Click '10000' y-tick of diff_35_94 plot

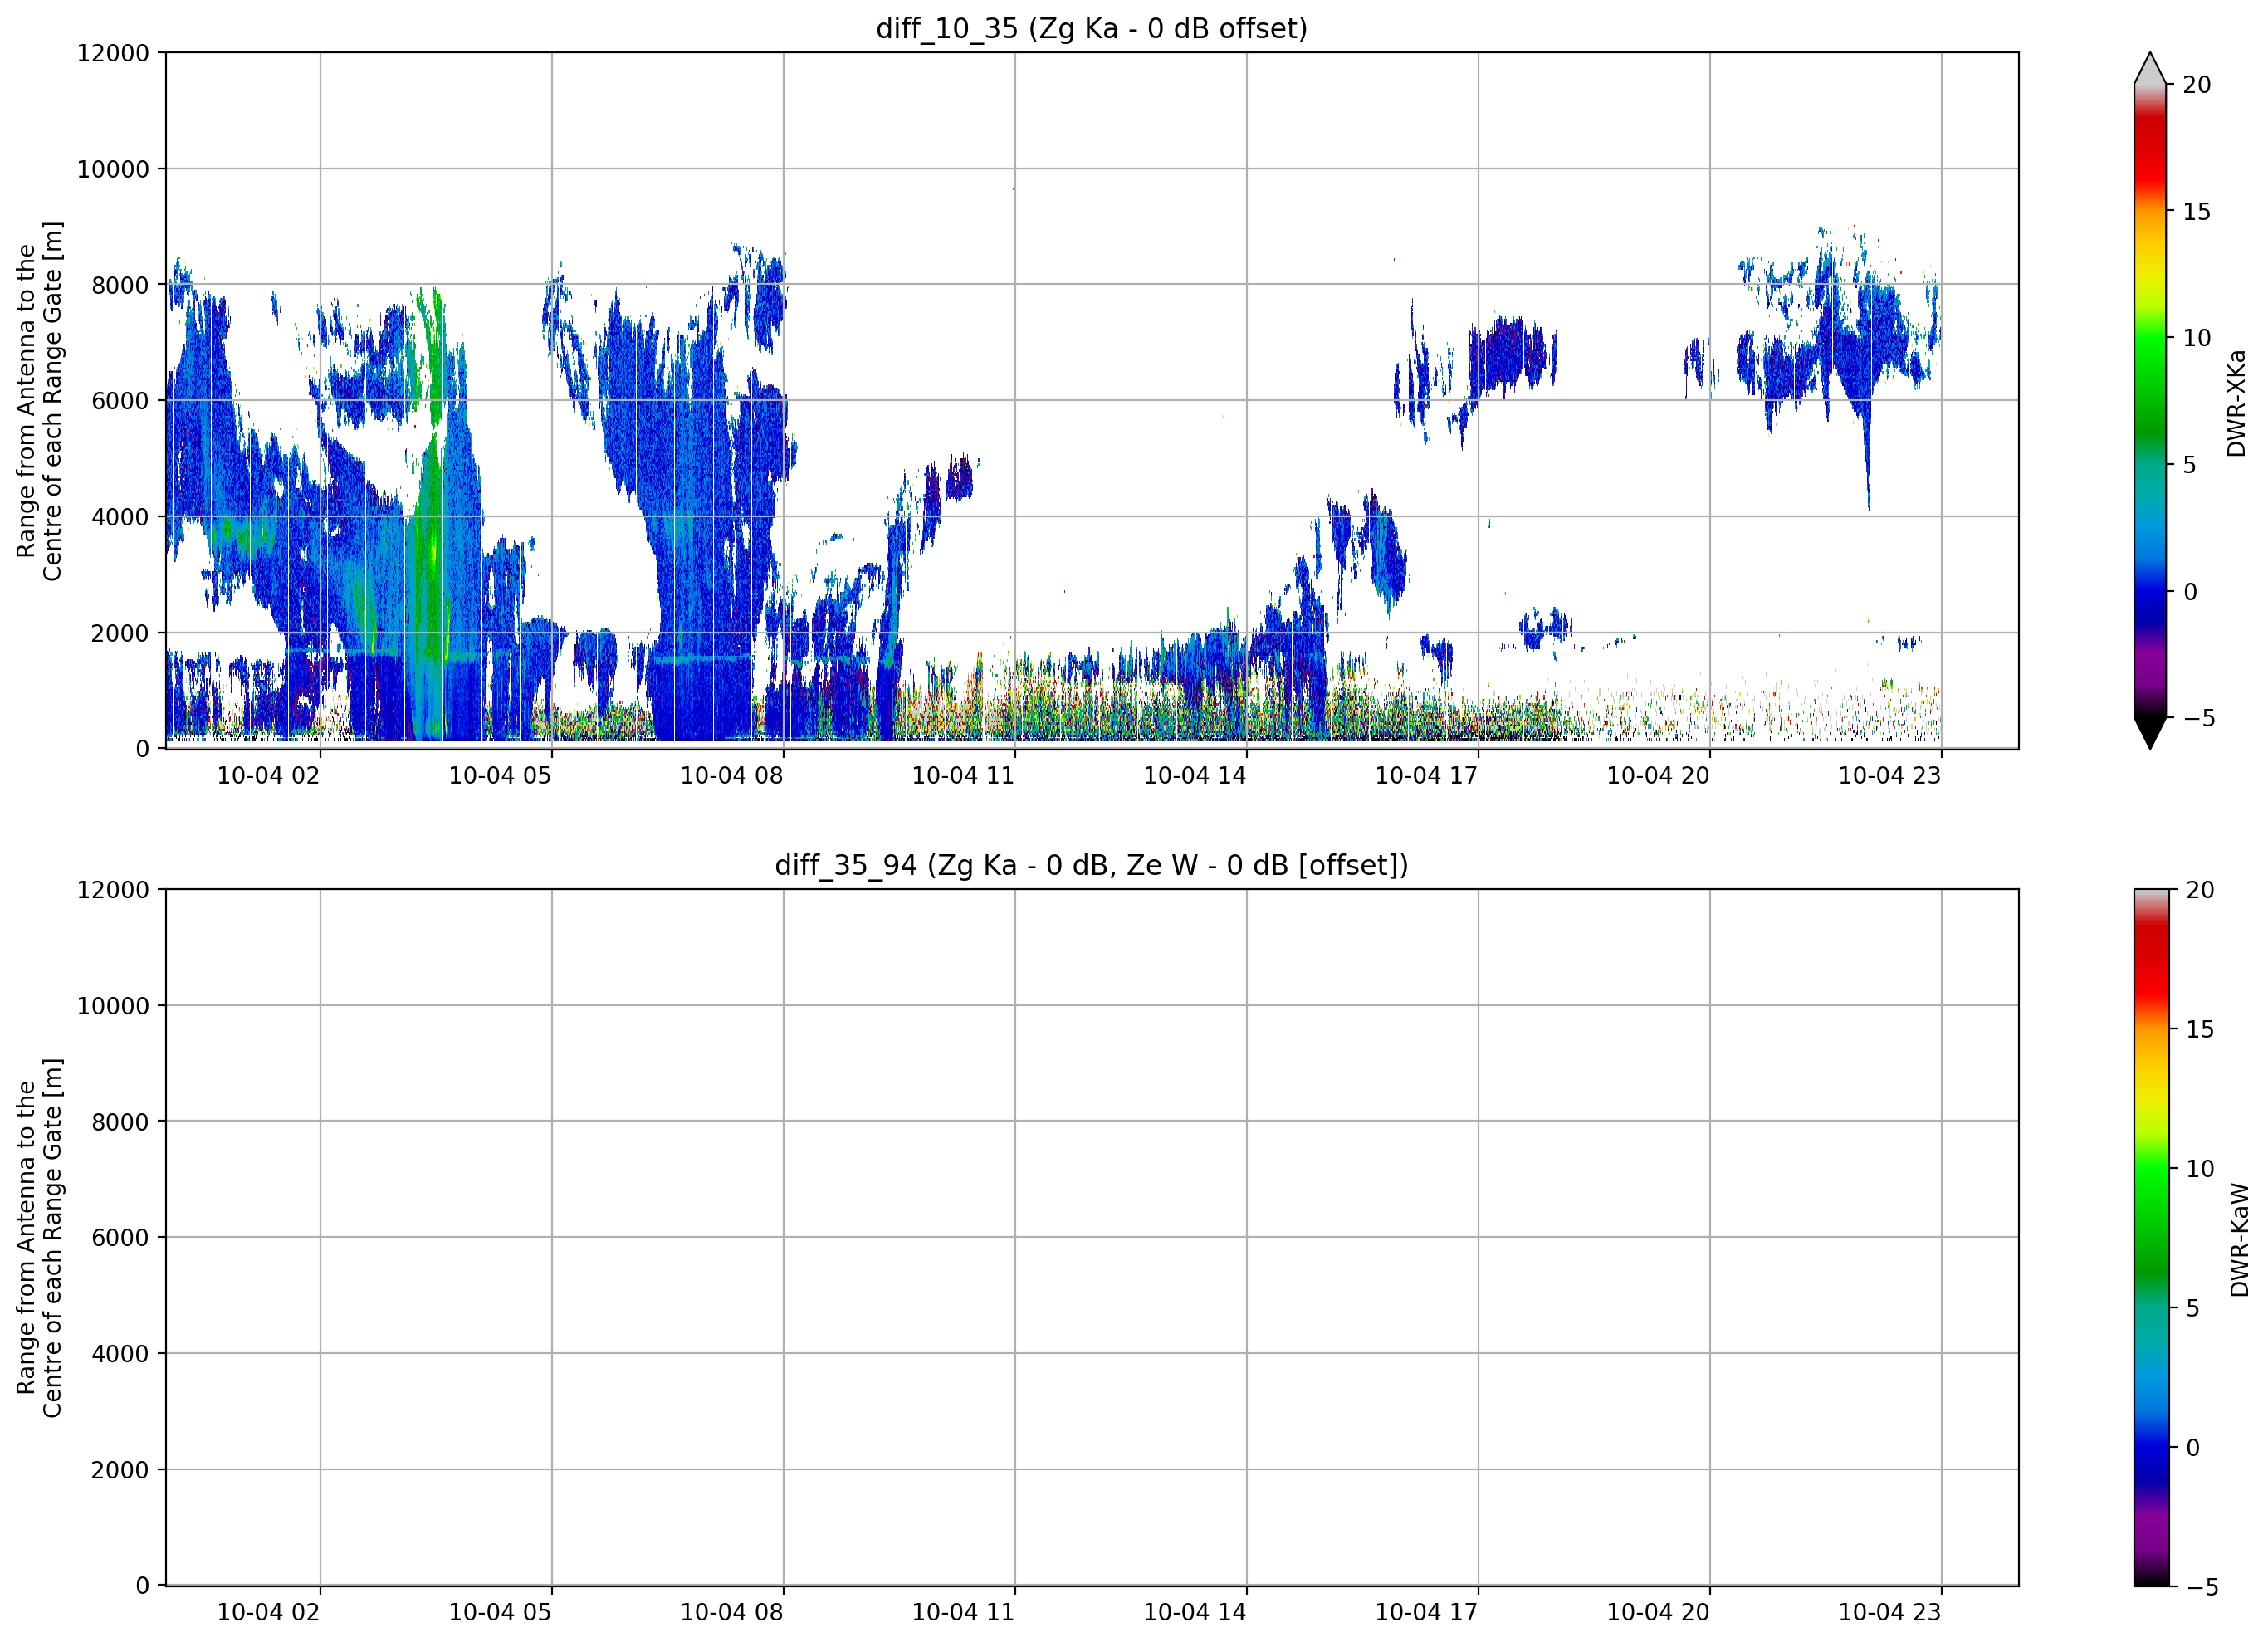click(x=113, y=1006)
